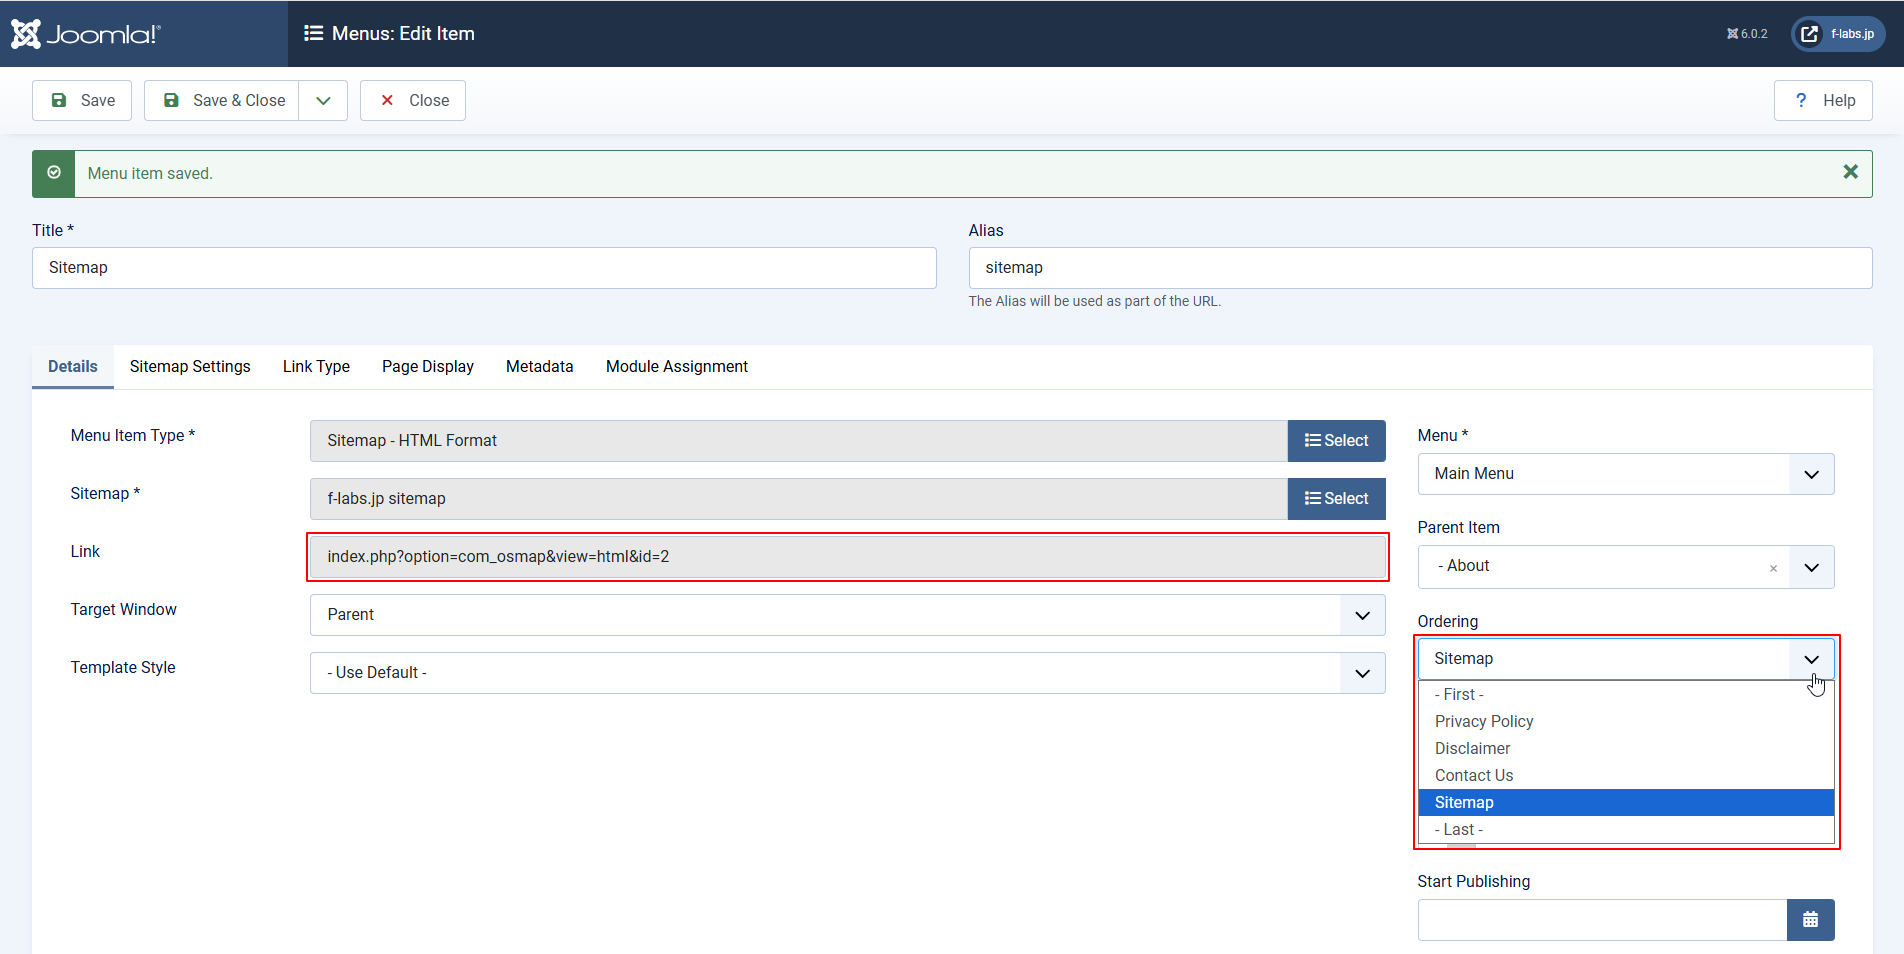
Task: Expand the Save & Close options arrow
Action: coord(323,100)
